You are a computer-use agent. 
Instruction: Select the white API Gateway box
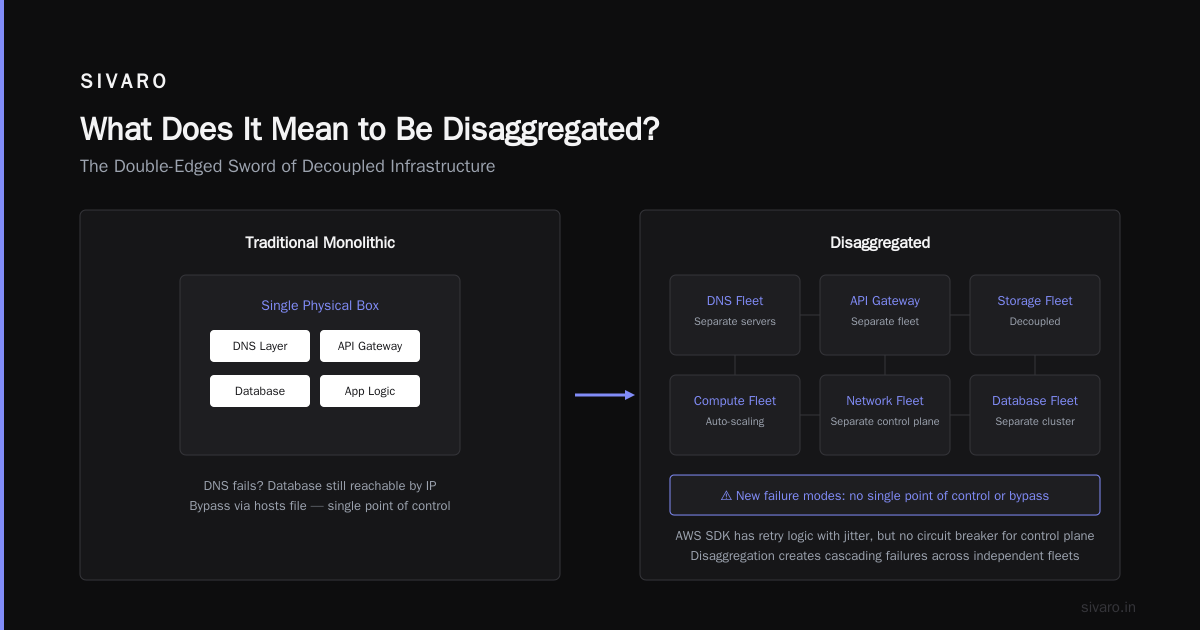click(370, 346)
